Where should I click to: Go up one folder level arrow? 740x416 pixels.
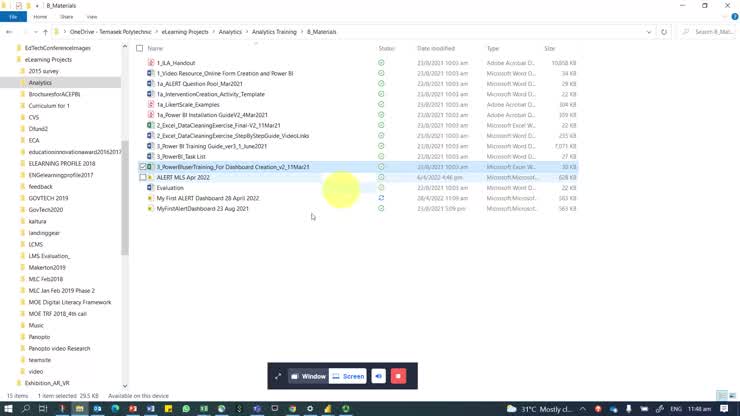point(45,32)
